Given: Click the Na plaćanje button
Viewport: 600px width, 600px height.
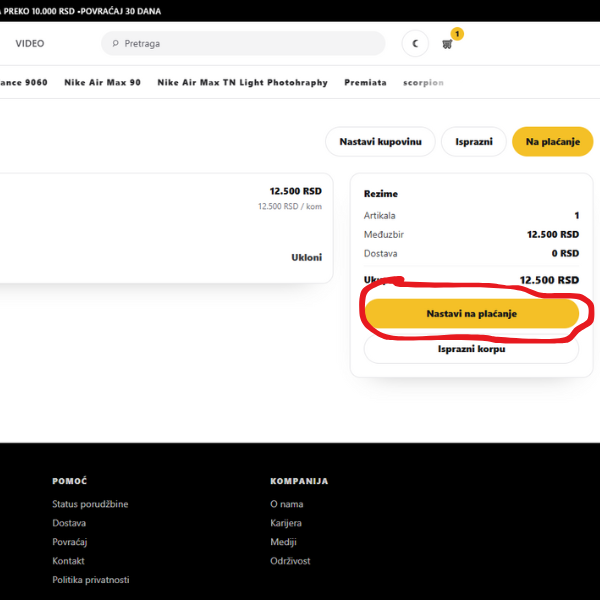Looking at the screenshot, I should coord(552,142).
